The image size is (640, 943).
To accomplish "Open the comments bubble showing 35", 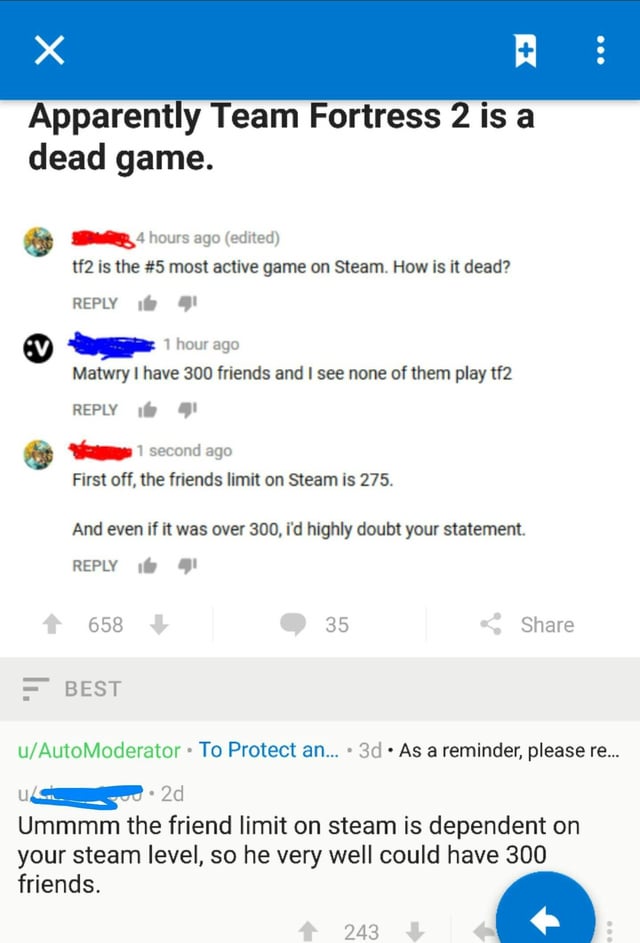I will tap(315, 624).
